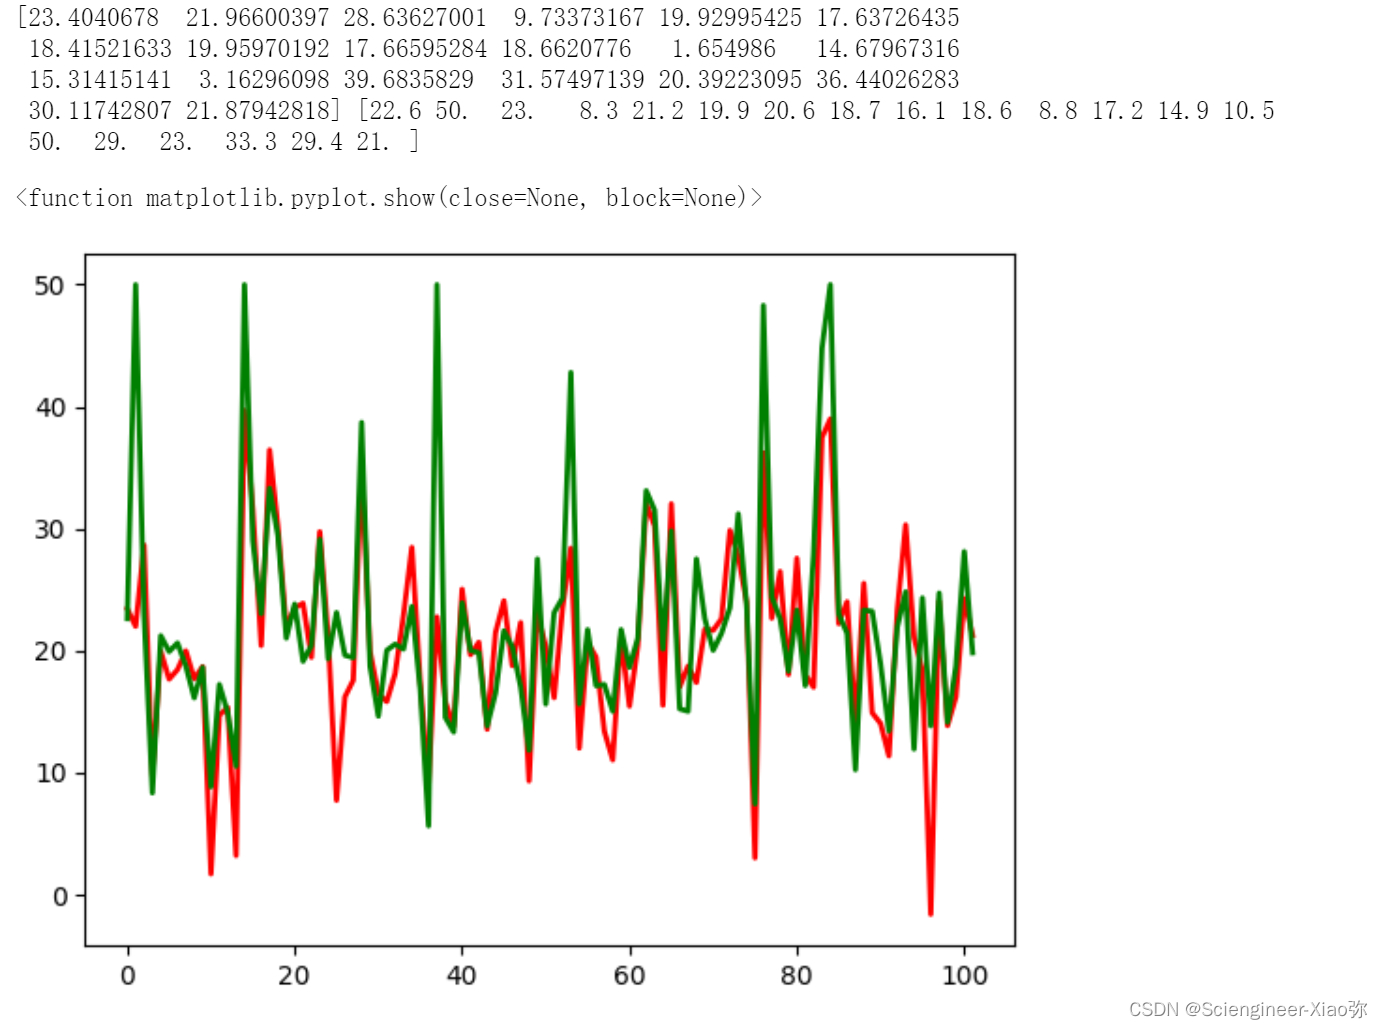Select the value 10.5 in second array
This screenshot has height=1029, width=1383.
click(1249, 111)
